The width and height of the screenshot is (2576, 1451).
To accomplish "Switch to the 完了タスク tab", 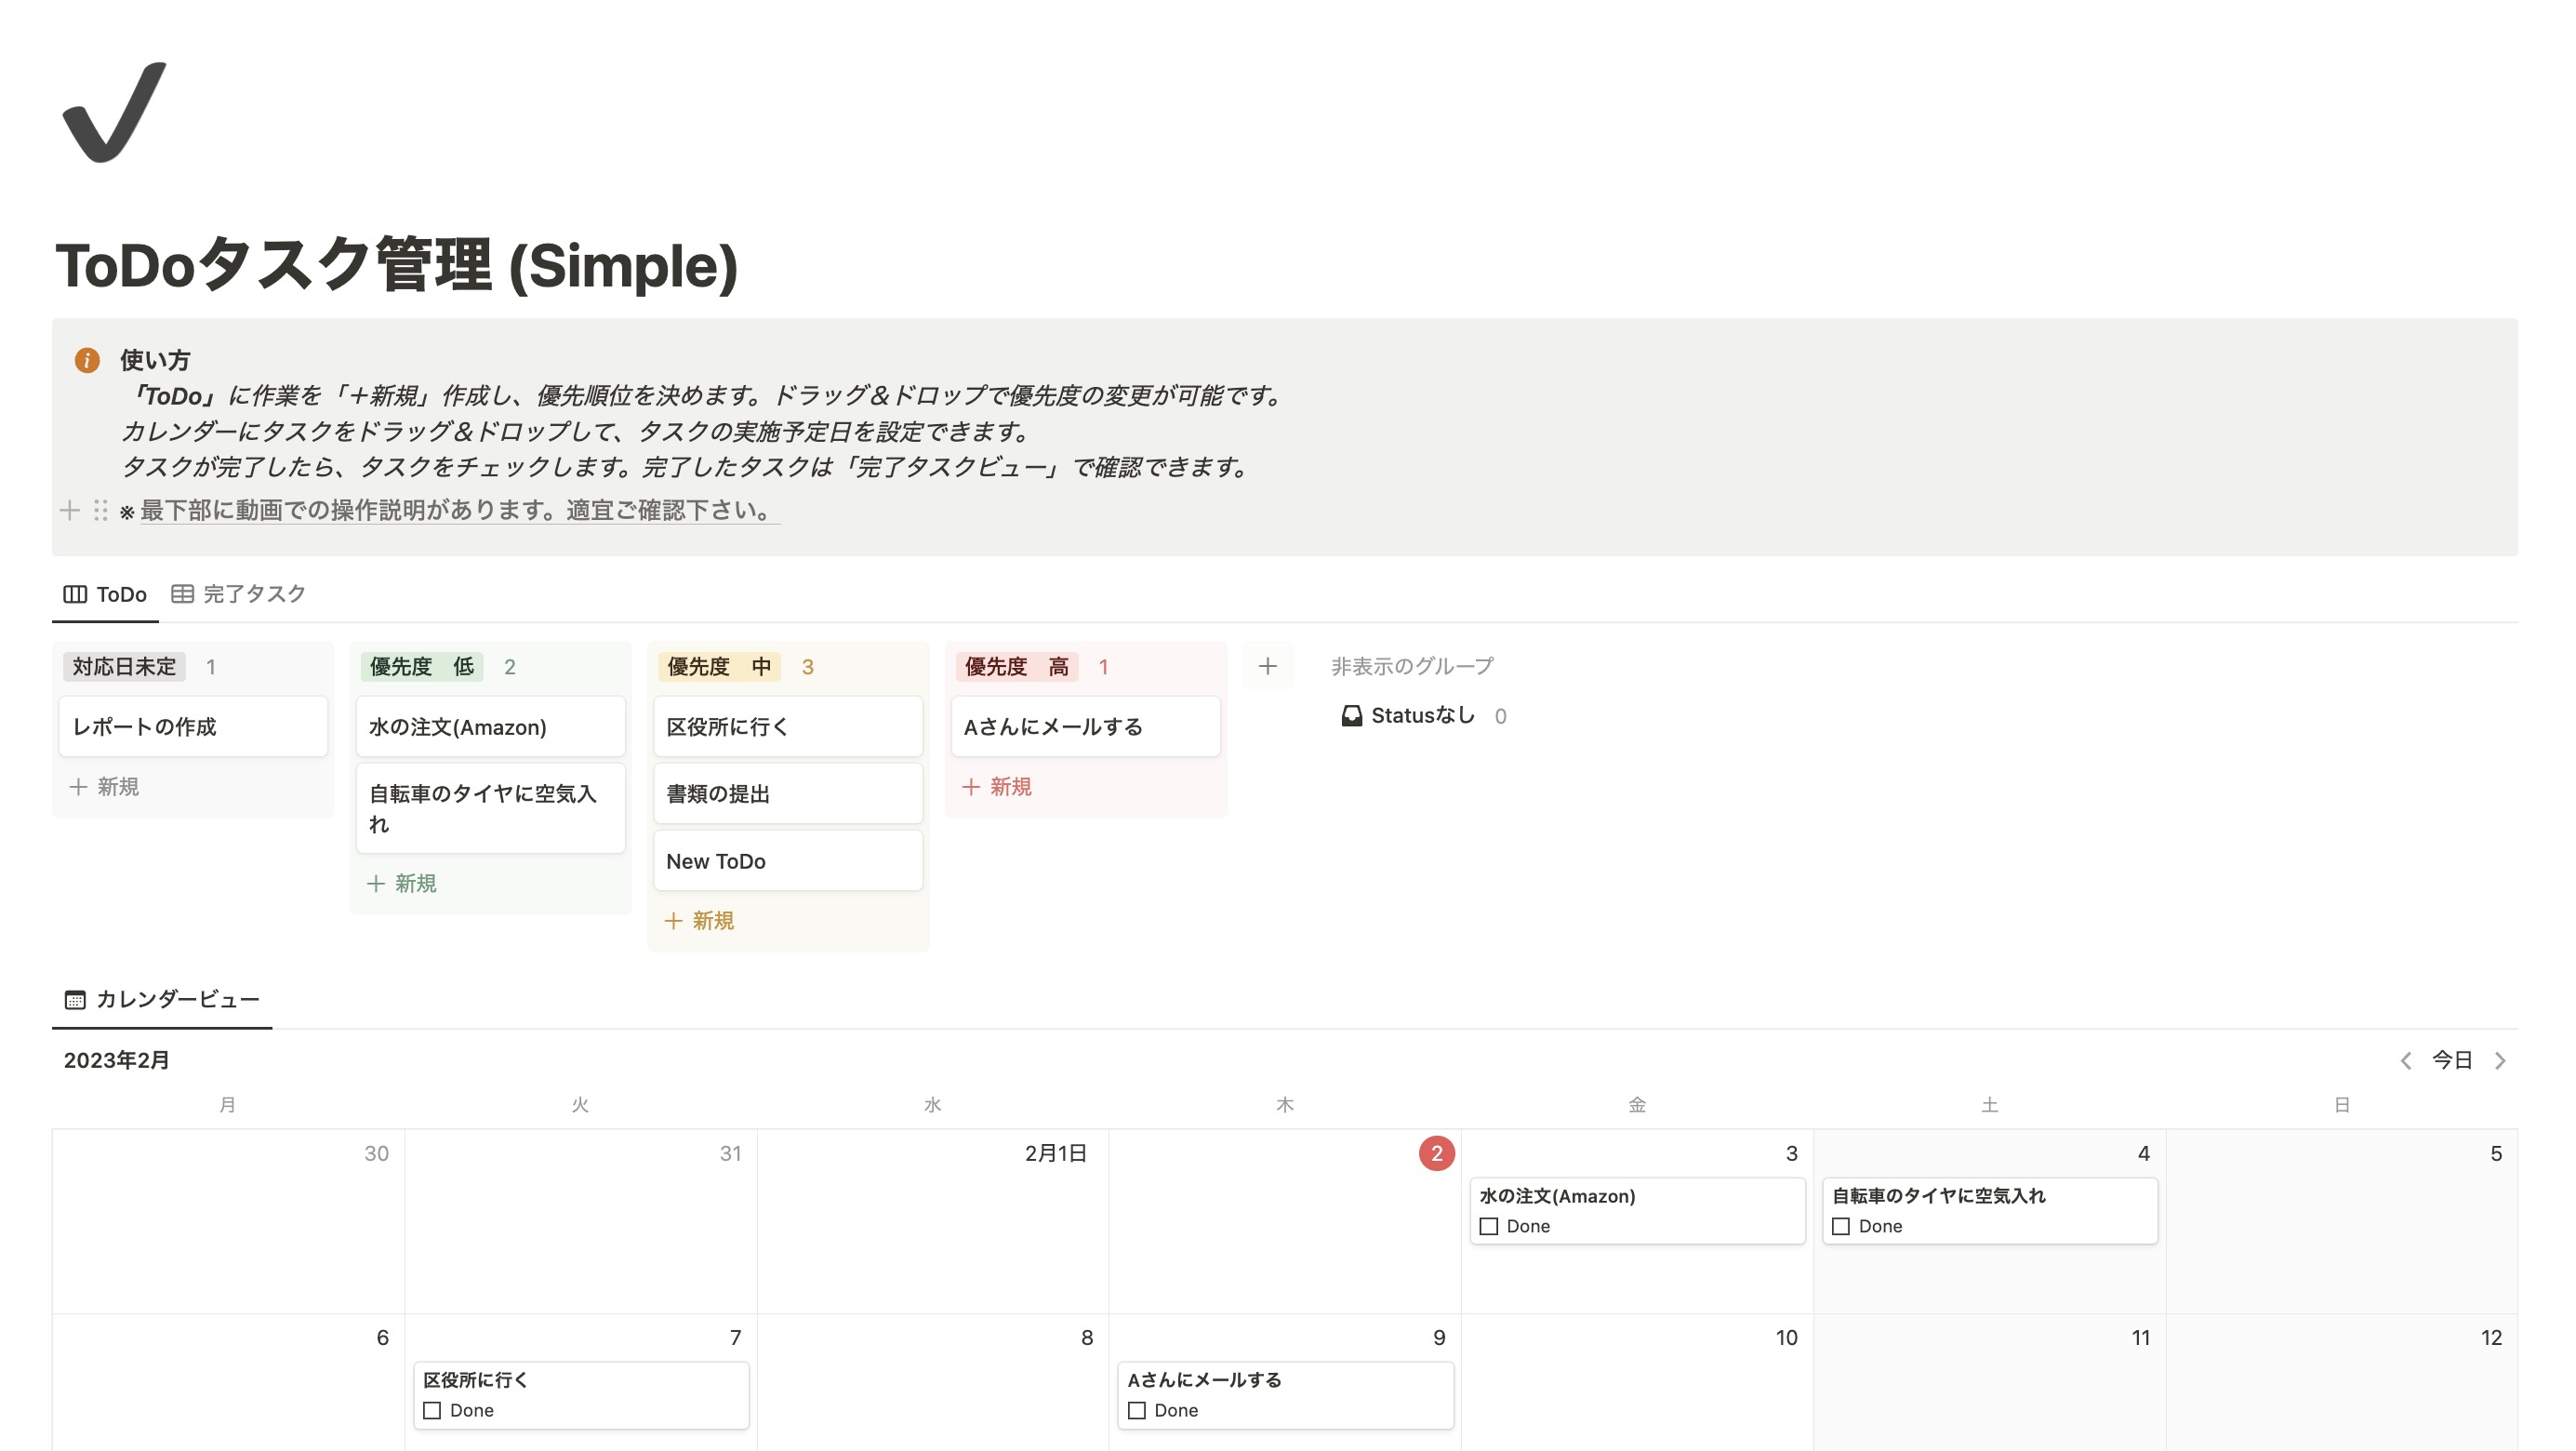I will (x=239, y=594).
